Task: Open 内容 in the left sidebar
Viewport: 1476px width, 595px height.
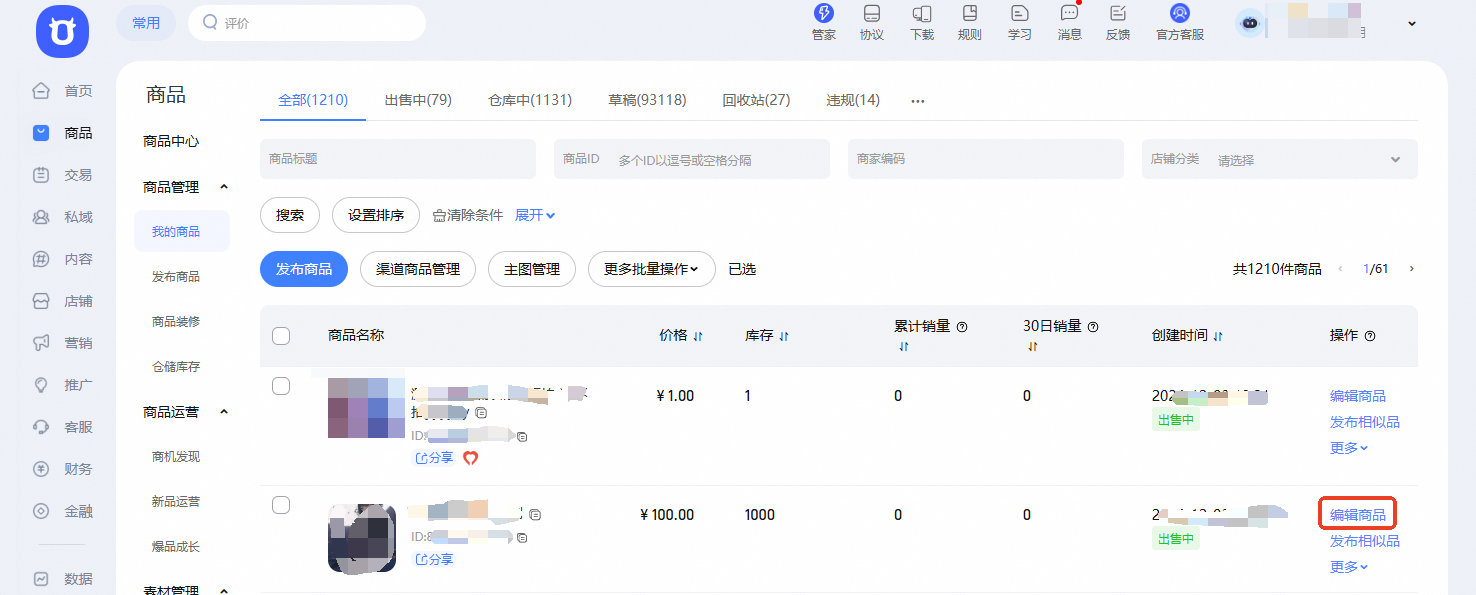Action: point(63,259)
